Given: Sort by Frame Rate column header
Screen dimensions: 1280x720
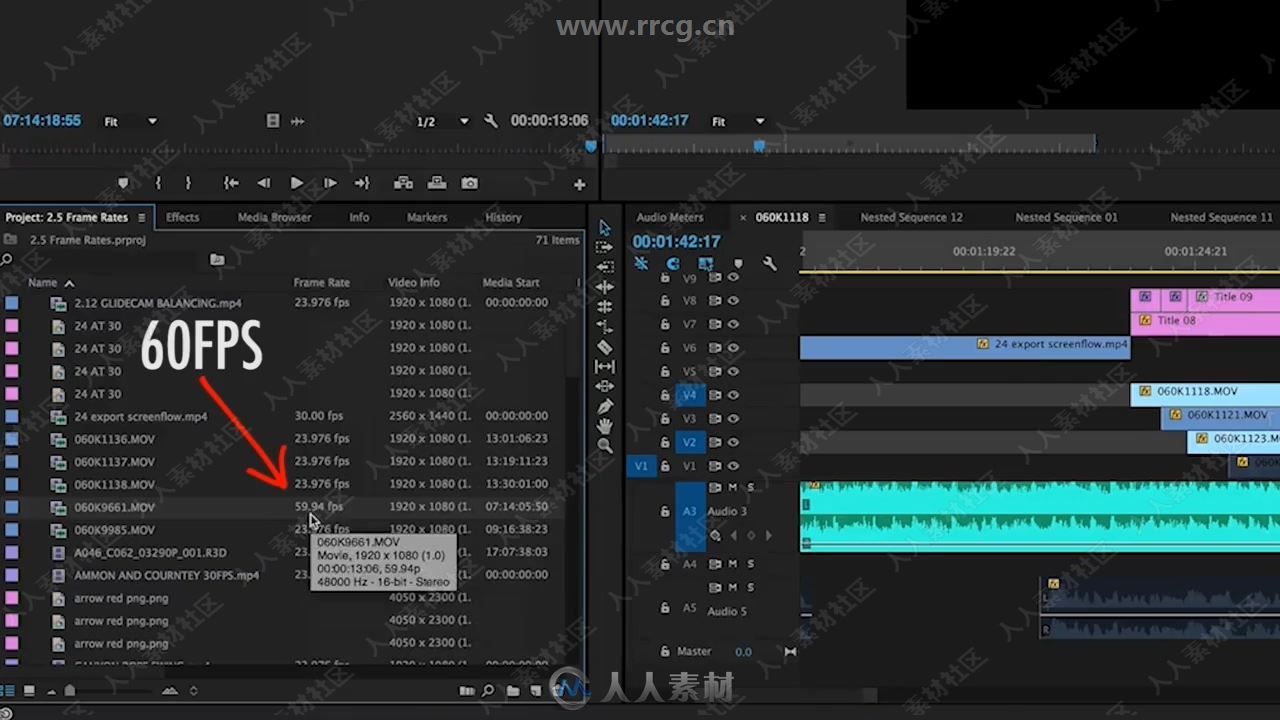Looking at the screenshot, I should tap(321, 283).
